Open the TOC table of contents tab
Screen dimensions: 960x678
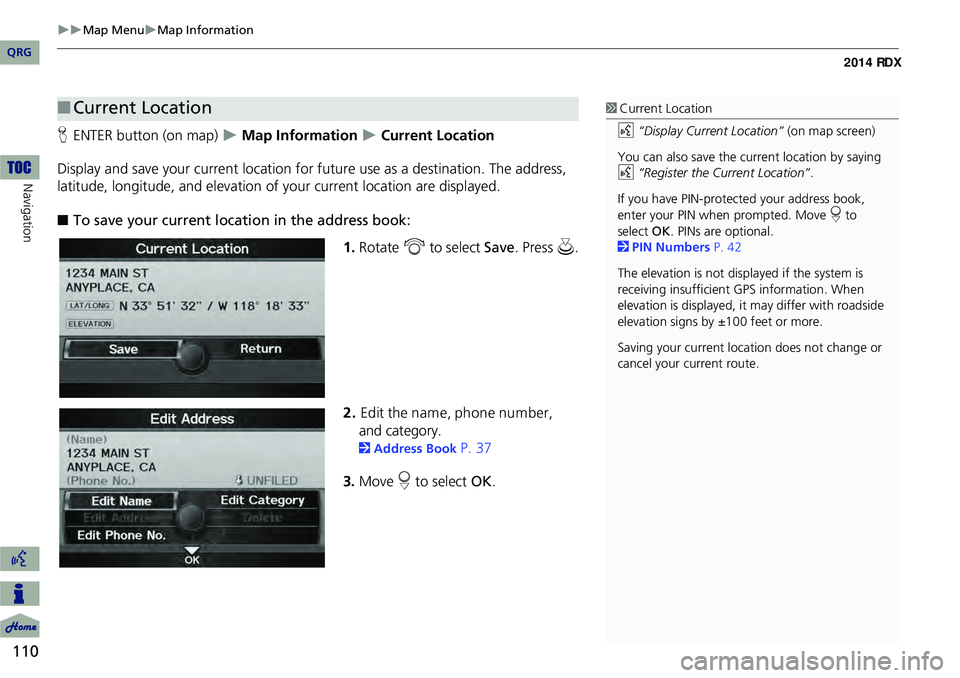[20, 167]
